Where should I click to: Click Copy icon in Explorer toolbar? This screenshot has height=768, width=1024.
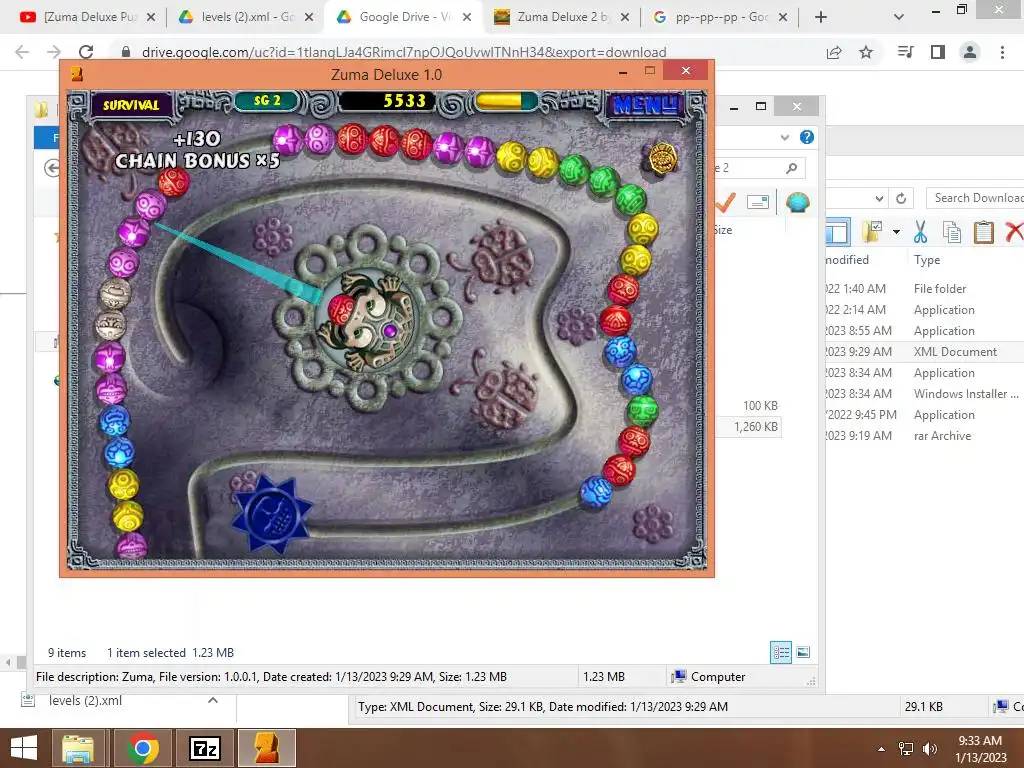click(x=952, y=231)
